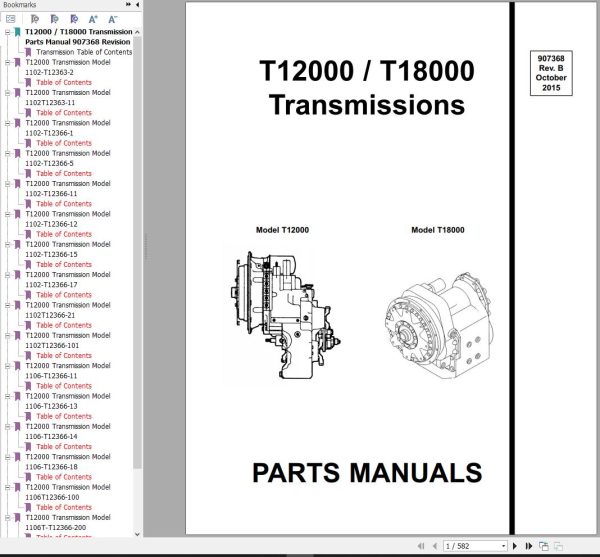This screenshot has height=557, width=600.
Task: Collapse the 1102-T12366-5 bookmark node
Action: pos(7,153)
